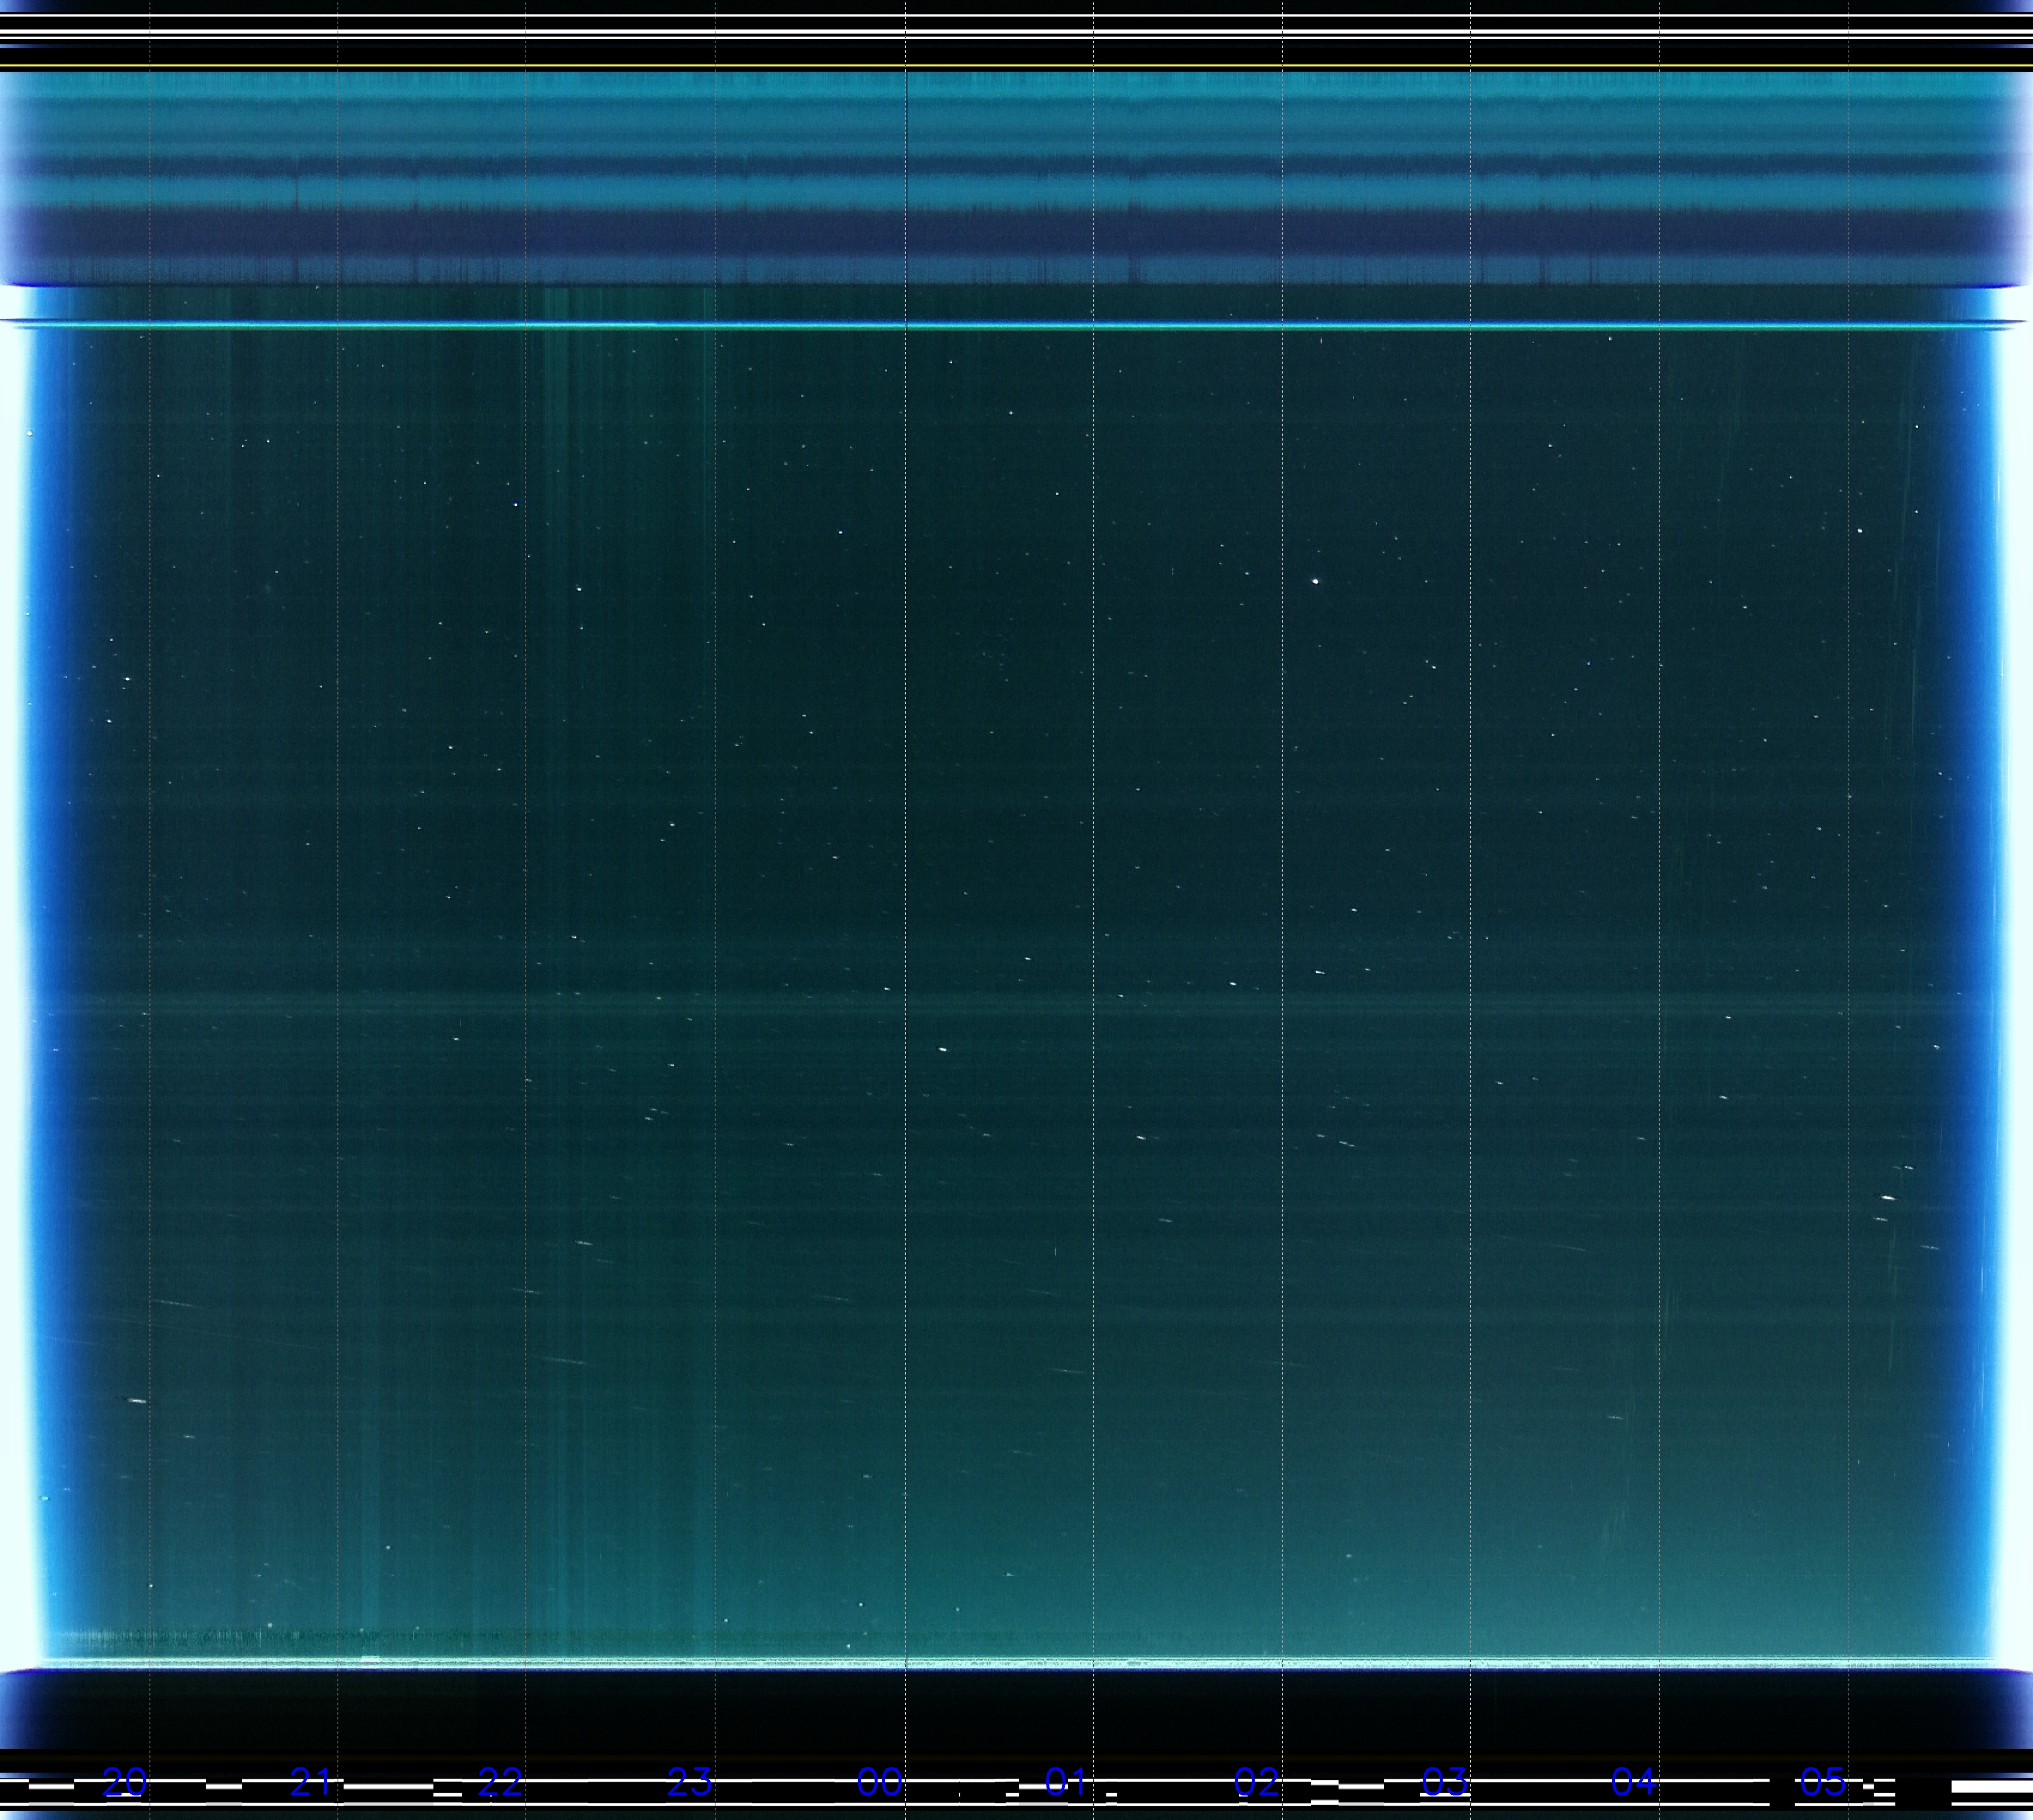Click the 02 hour label

pyautogui.click(x=1256, y=1782)
